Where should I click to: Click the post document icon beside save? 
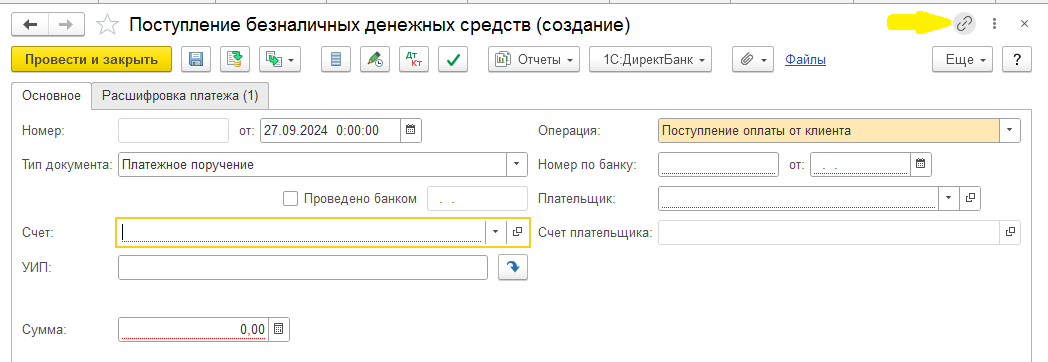point(235,59)
